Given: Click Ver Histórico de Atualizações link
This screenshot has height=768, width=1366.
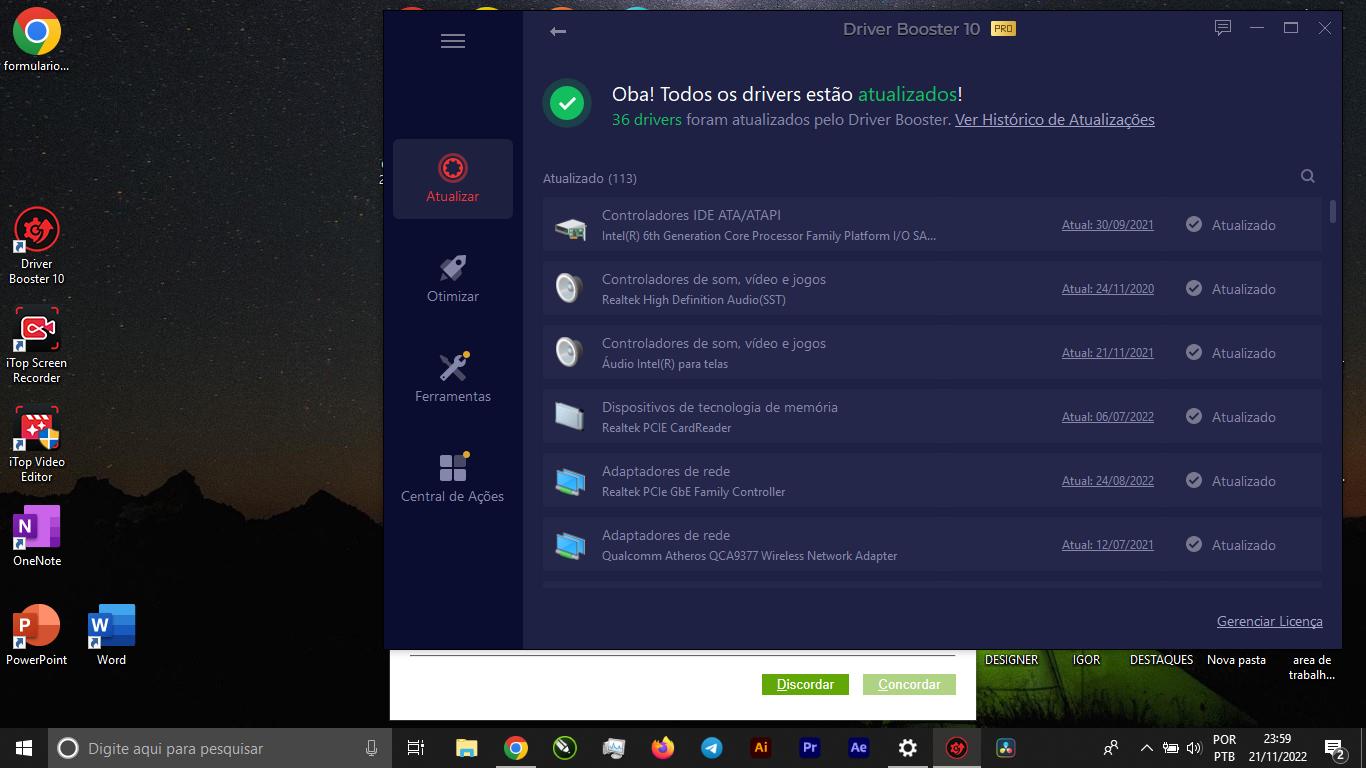Looking at the screenshot, I should [1054, 120].
